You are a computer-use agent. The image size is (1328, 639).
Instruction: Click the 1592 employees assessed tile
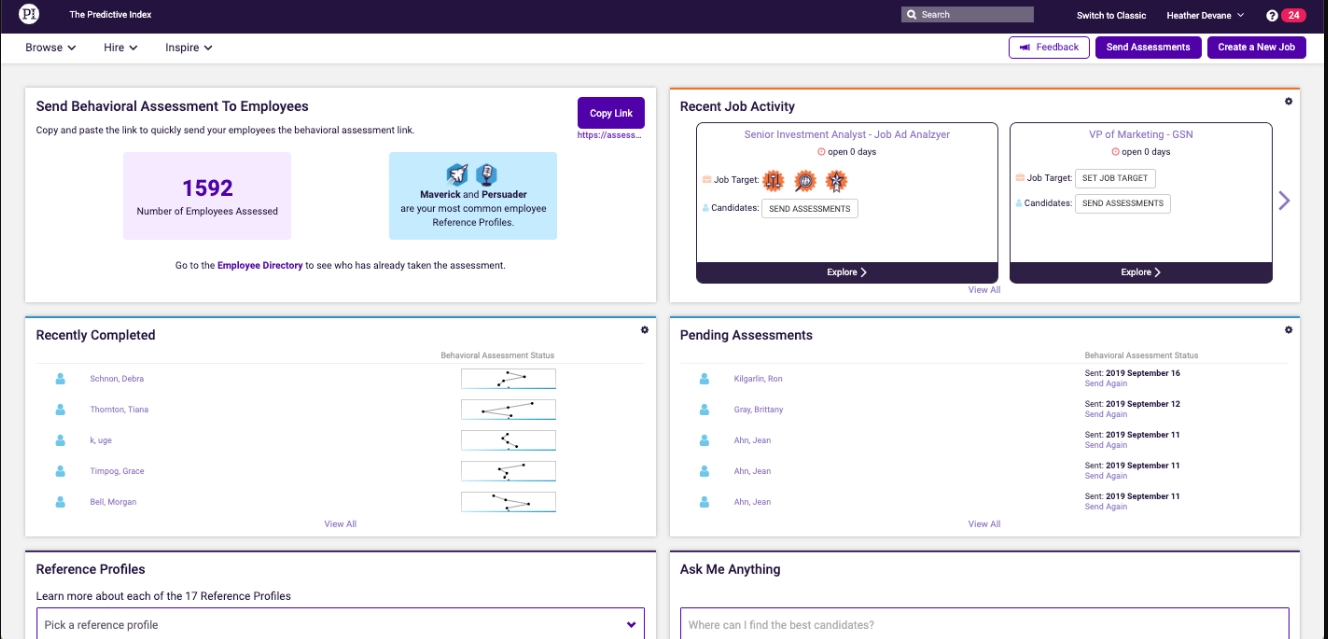pos(207,196)
